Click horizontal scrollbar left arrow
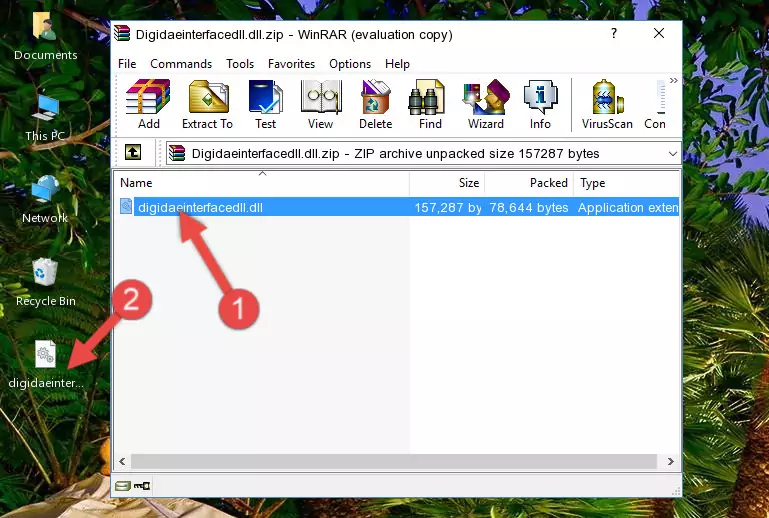 pos(122,461)
